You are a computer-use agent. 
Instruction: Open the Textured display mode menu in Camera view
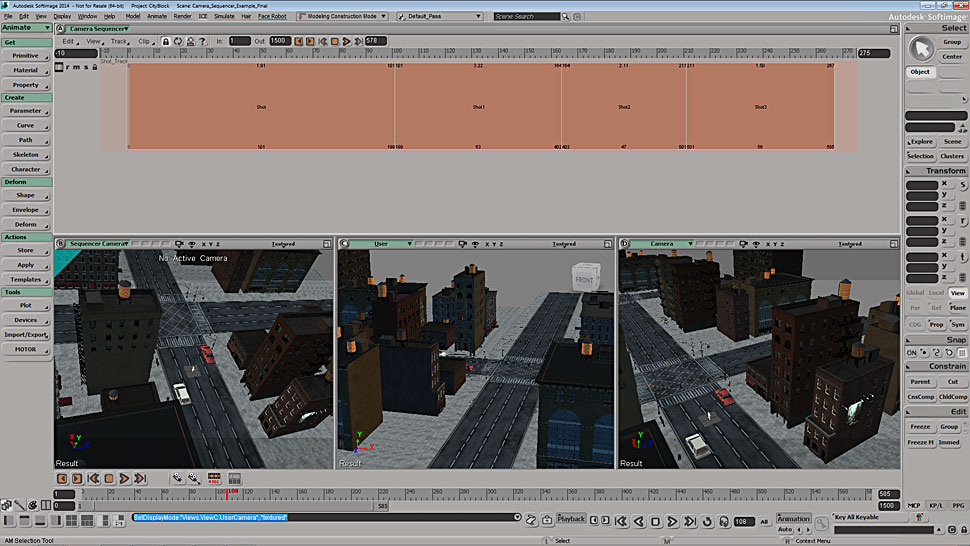(849, 243)
